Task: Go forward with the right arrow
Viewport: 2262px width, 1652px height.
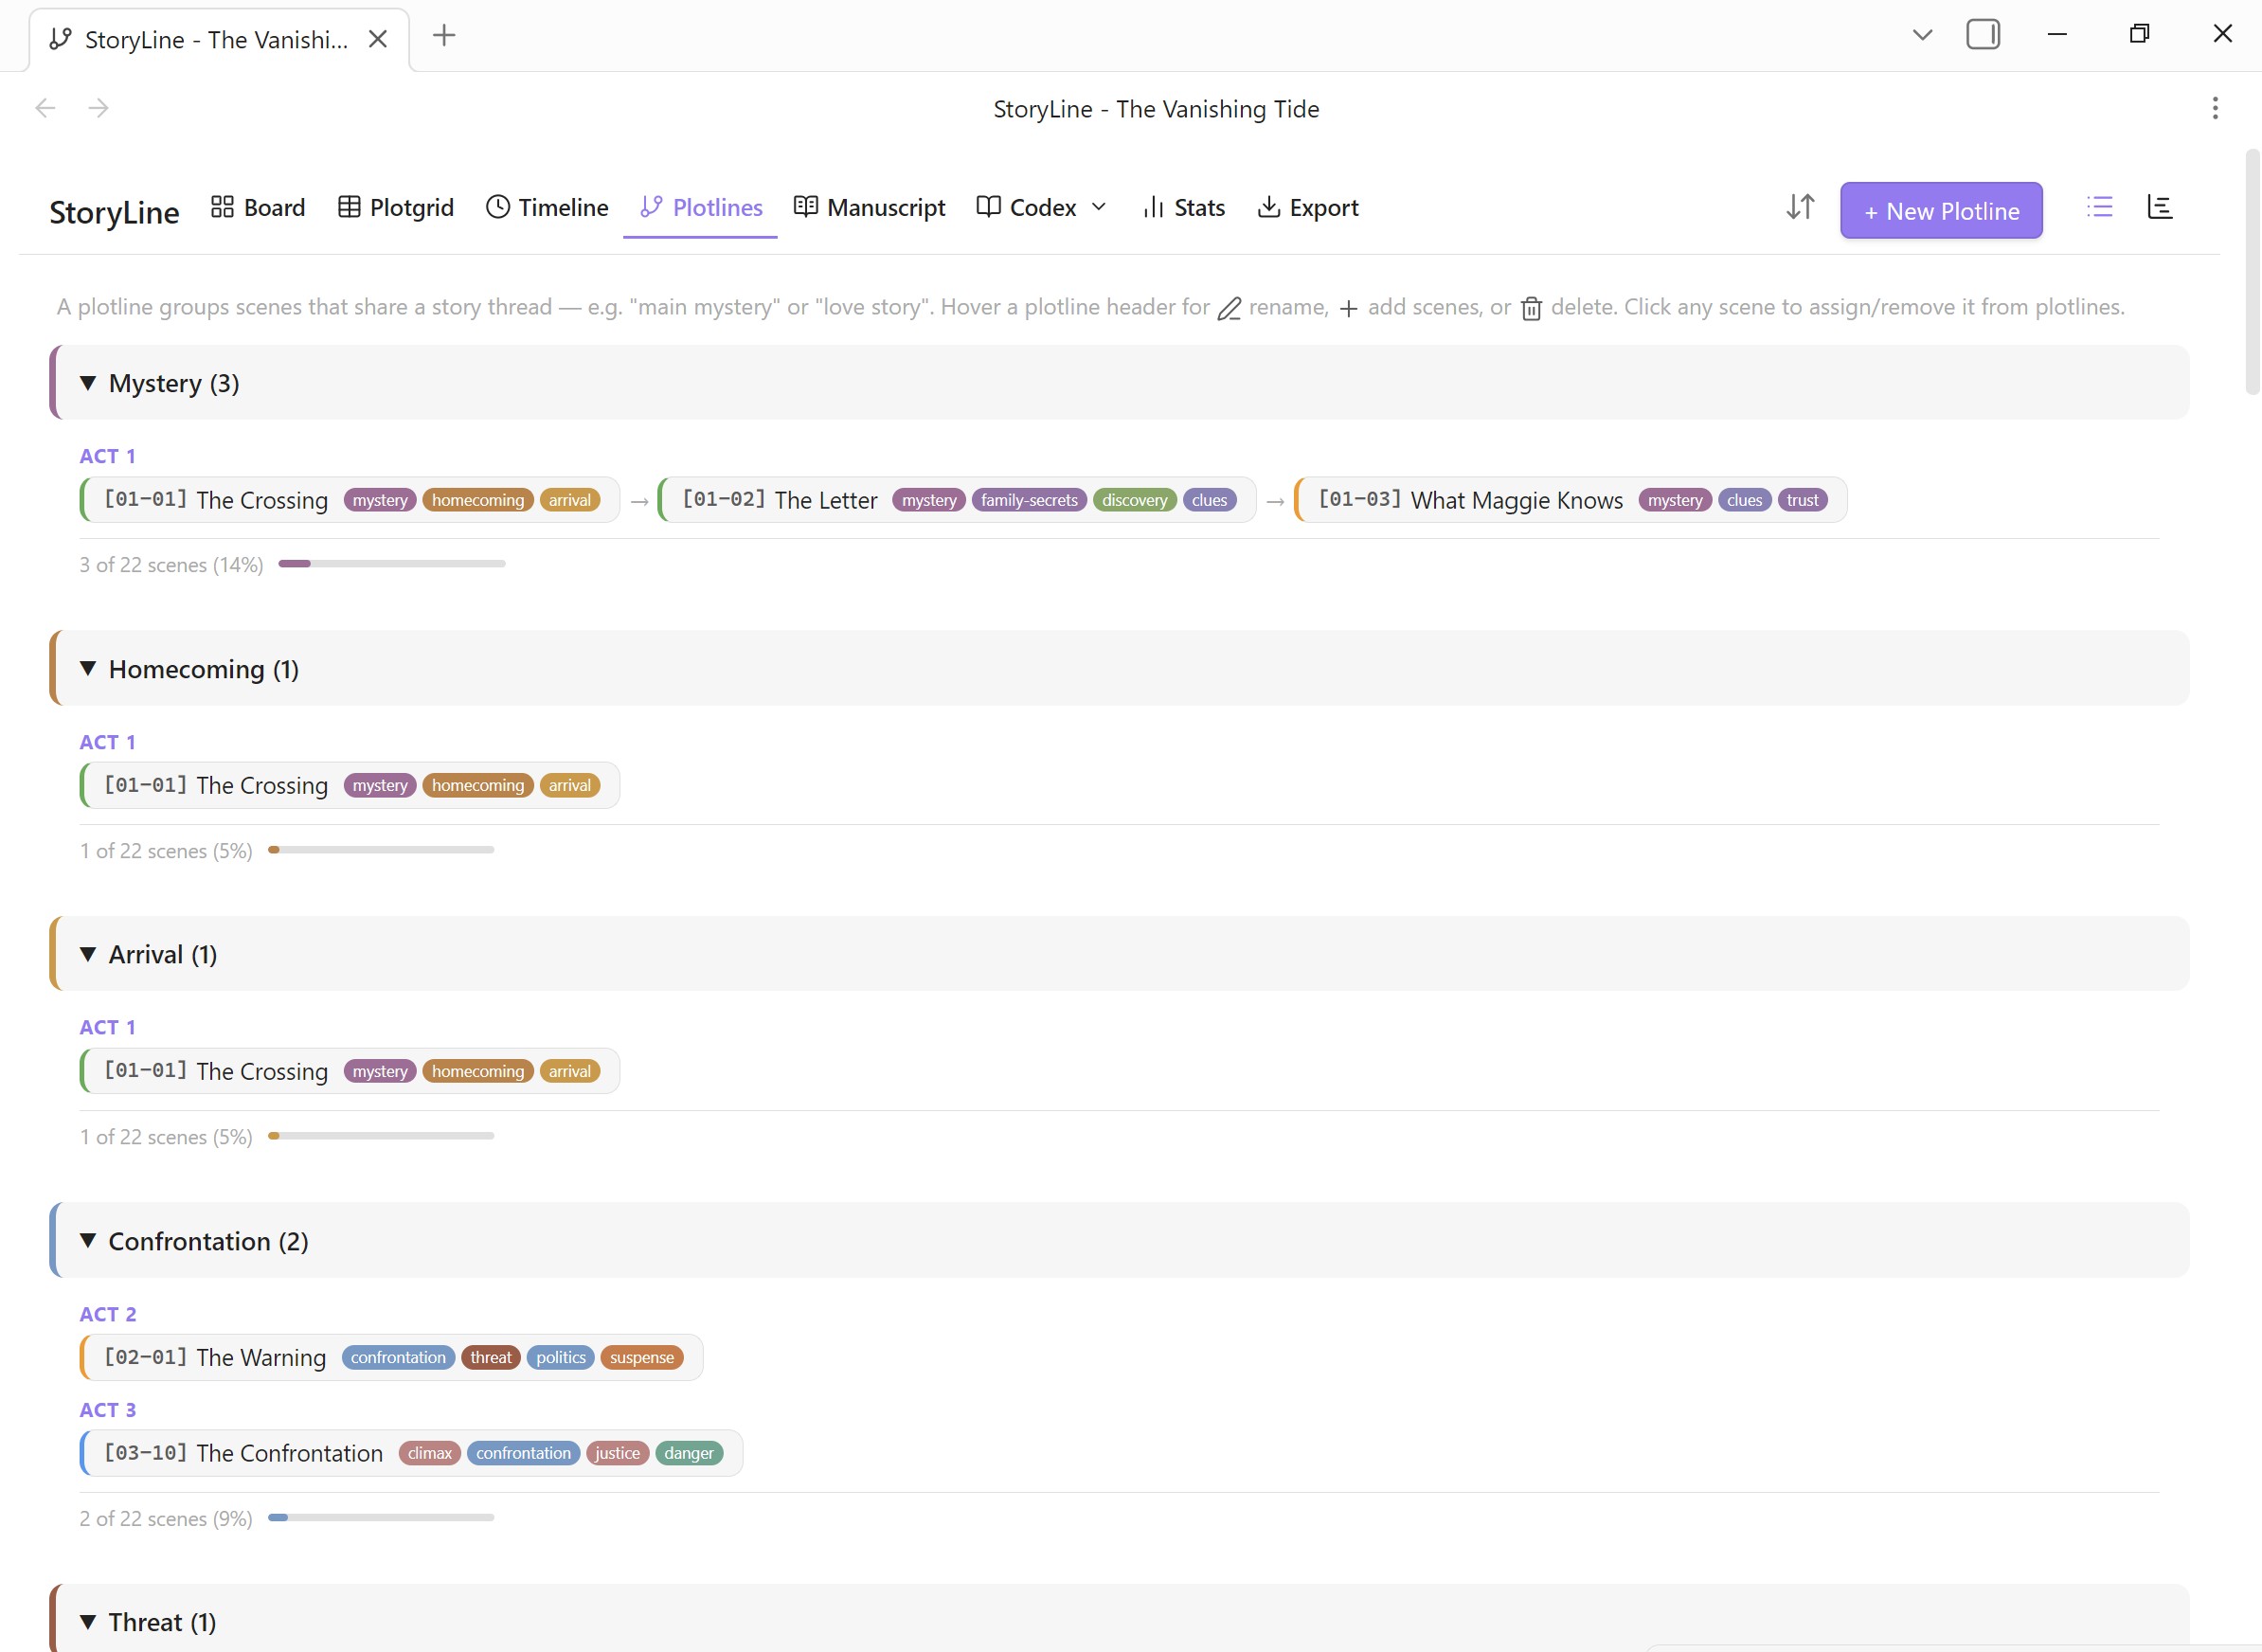Action: [98, 108]
